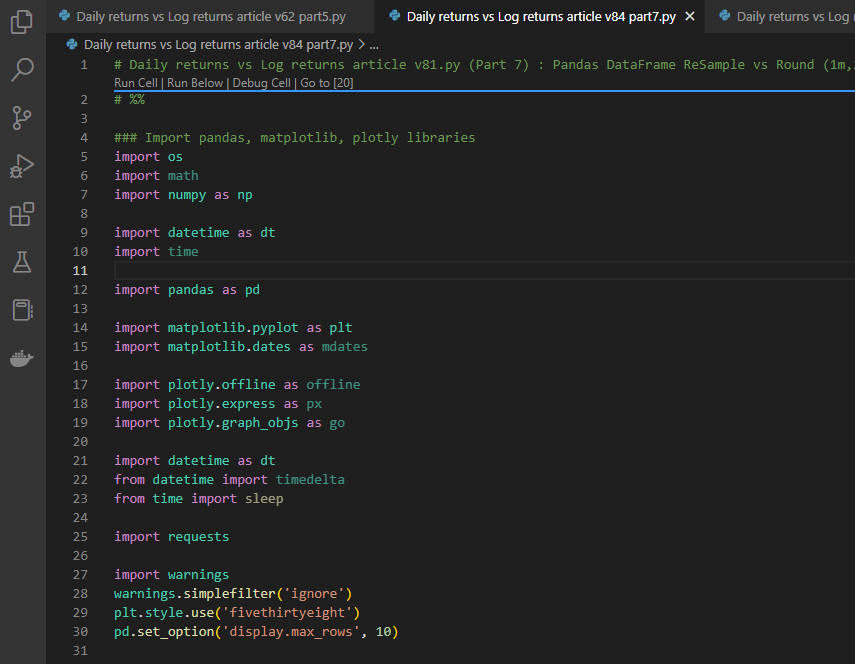Close the v84 part7.py tab
This screenshot has width=855, height=664.
[690, 16]
